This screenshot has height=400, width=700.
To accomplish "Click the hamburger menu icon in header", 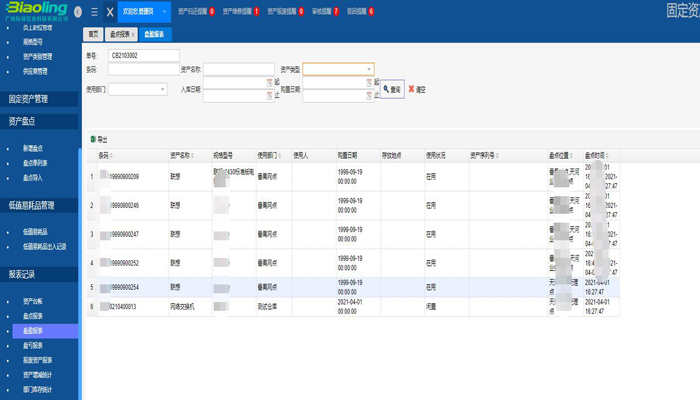I will point(94,11).
